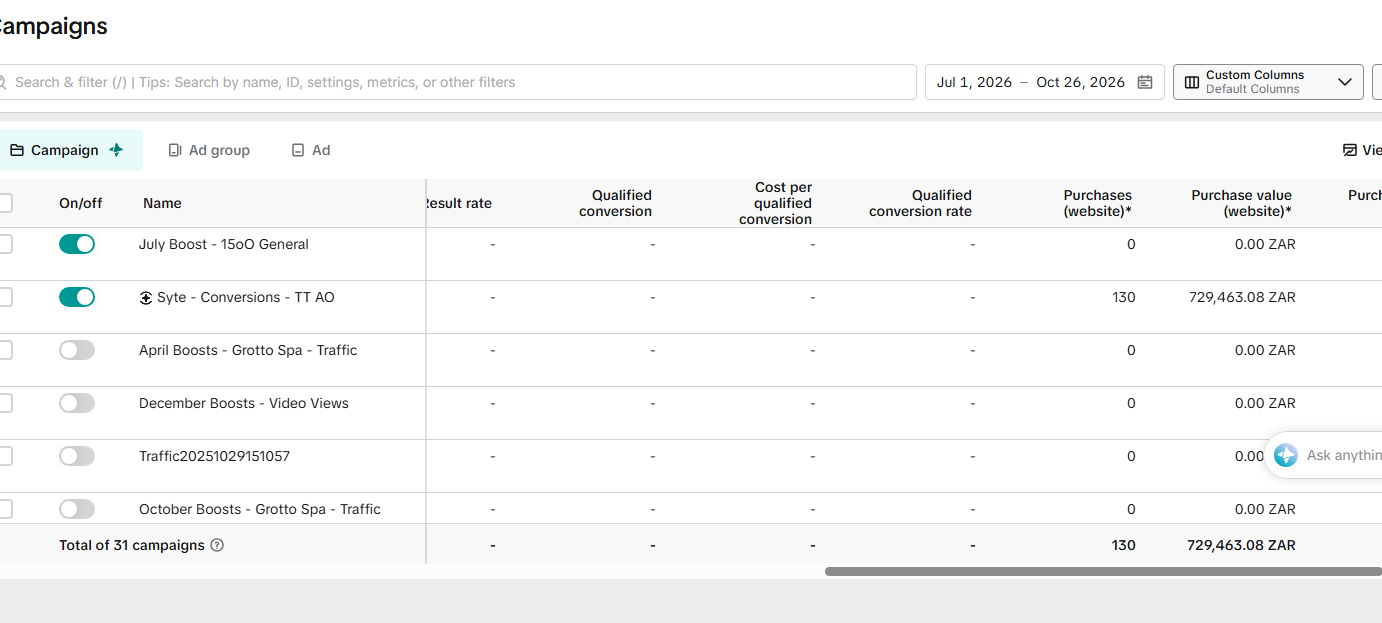Expand the Custom Columns chevron arrow
1382x623 pixels.
click(x=1344, y=82)
